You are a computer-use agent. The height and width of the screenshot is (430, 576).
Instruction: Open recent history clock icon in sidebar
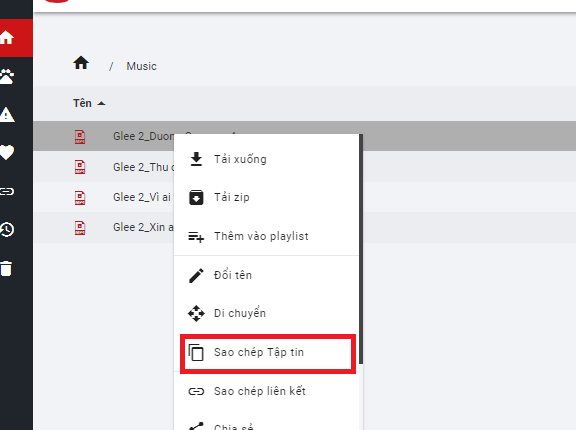point(7,230)
